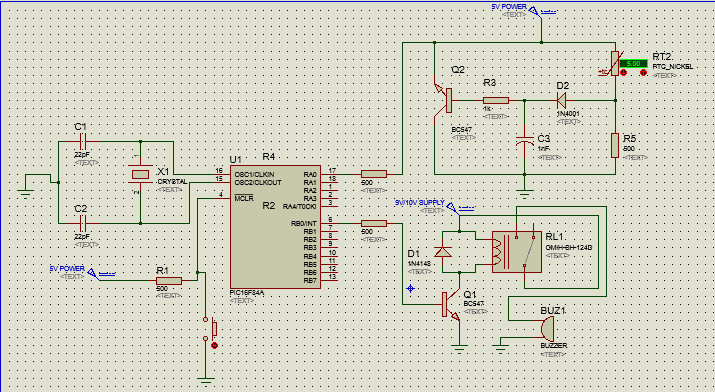
Task: Select the 5V POWER terminal above RT2
Action: click(x=534, y=11)
